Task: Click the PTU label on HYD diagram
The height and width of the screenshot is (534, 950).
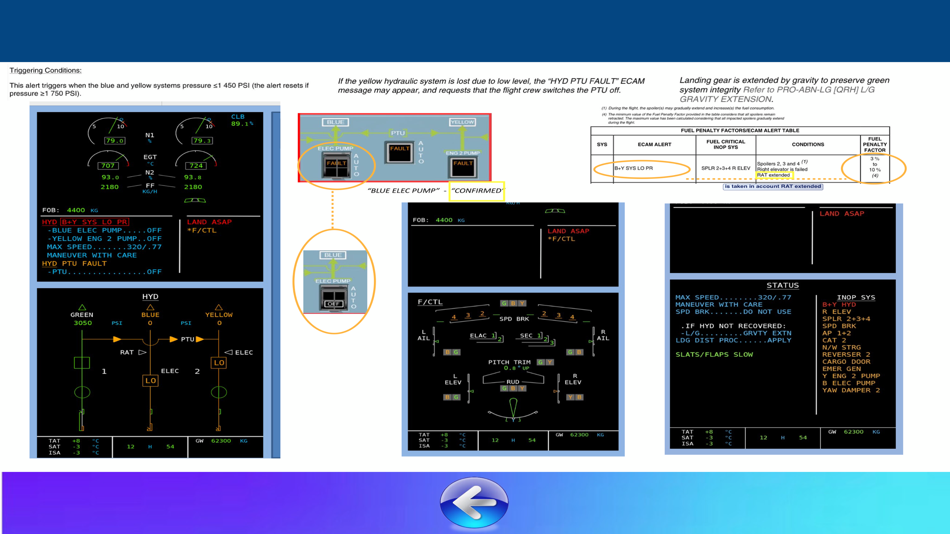Action: (x=188, y=339)
